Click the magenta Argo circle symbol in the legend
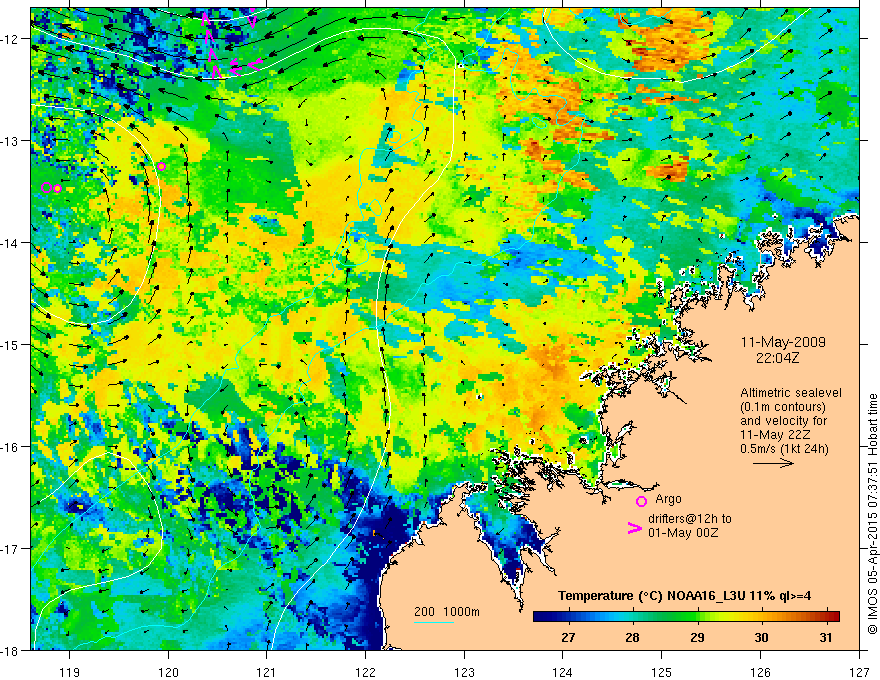 point(641,501)
